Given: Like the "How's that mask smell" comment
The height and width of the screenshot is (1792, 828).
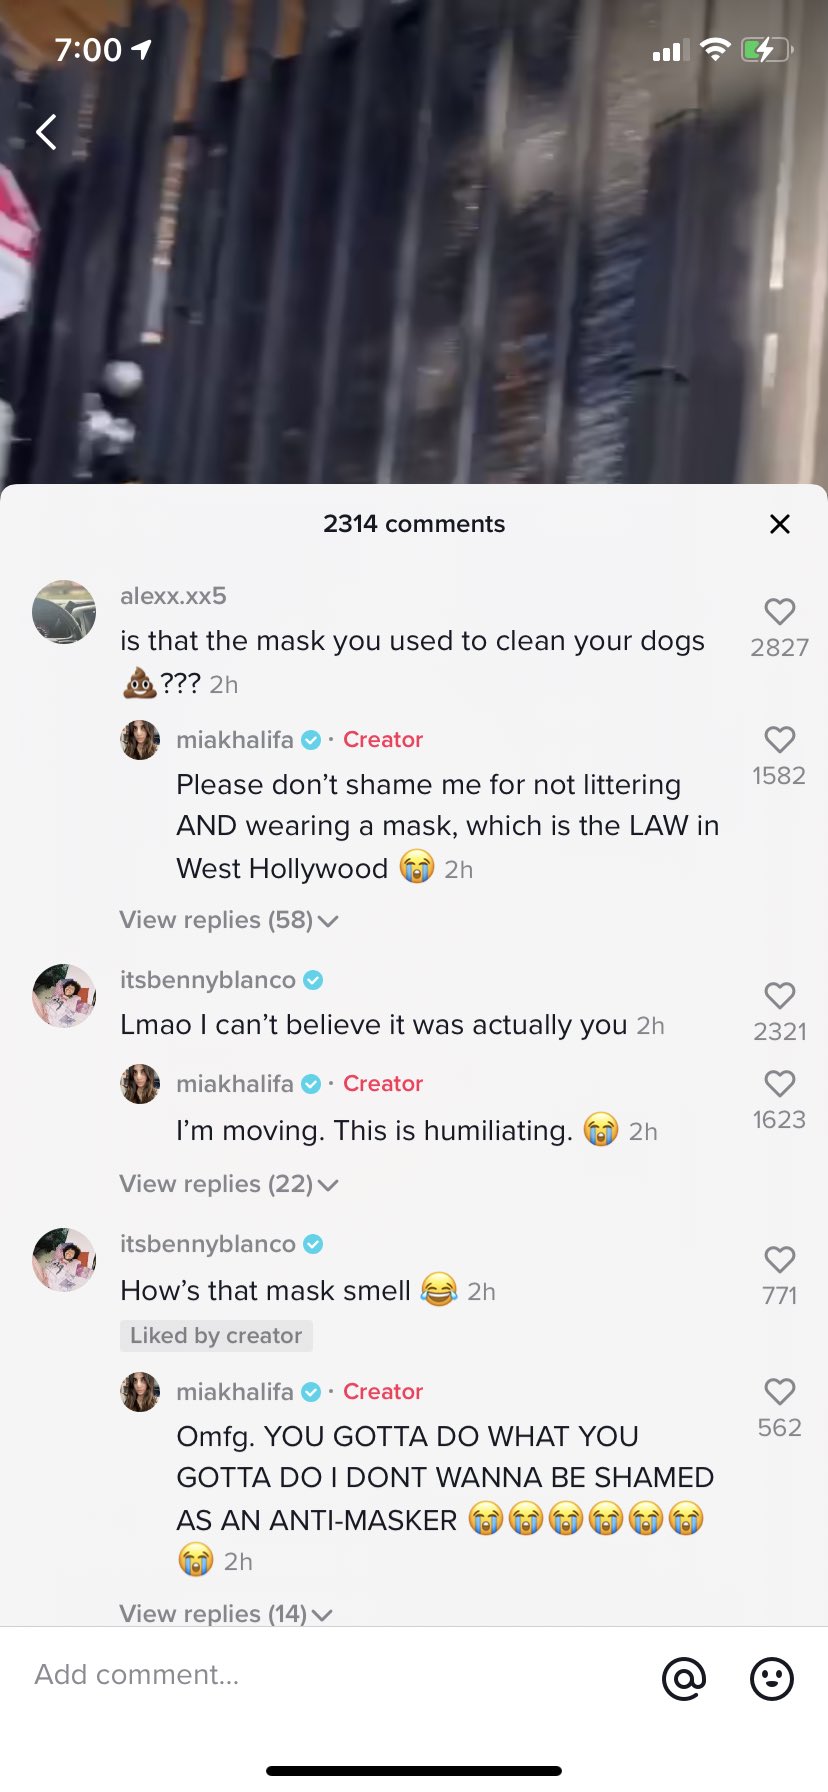Looking at the screenshot, I should (780, 1260).
